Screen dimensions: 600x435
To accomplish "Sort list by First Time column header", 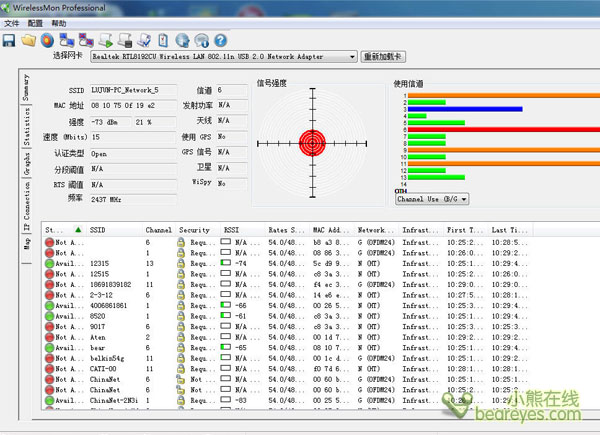I will [x=466, y=230].
